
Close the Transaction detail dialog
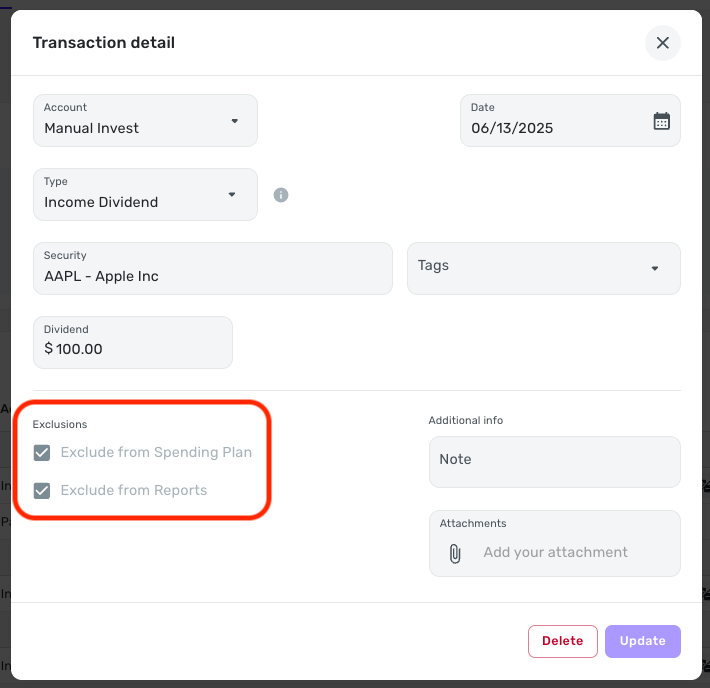662,43
